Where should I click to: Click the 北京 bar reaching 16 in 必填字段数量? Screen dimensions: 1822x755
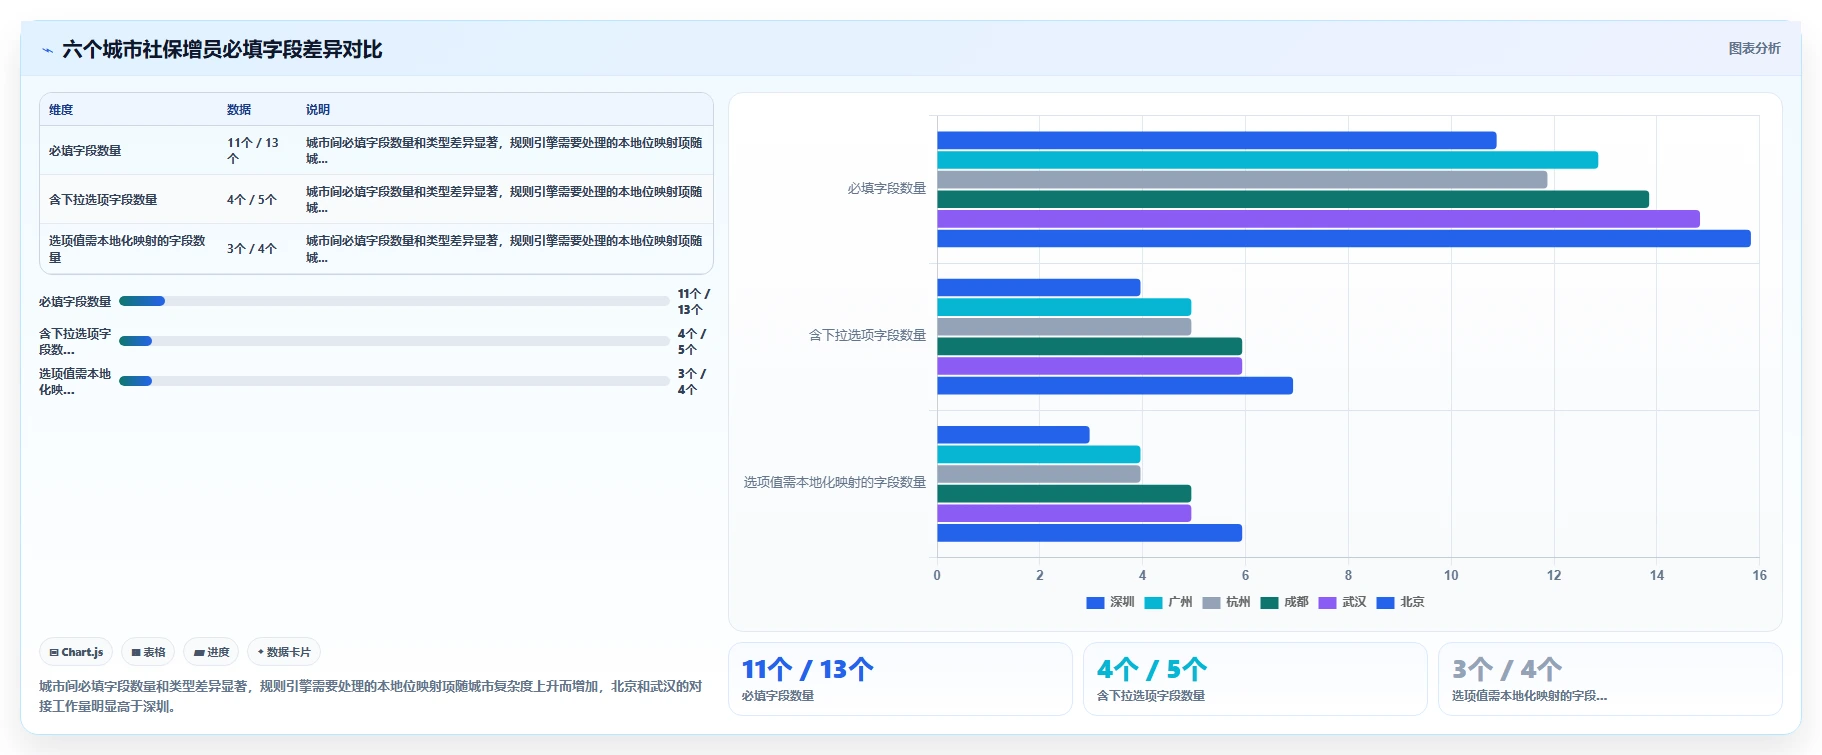[x=1344, y=239]
